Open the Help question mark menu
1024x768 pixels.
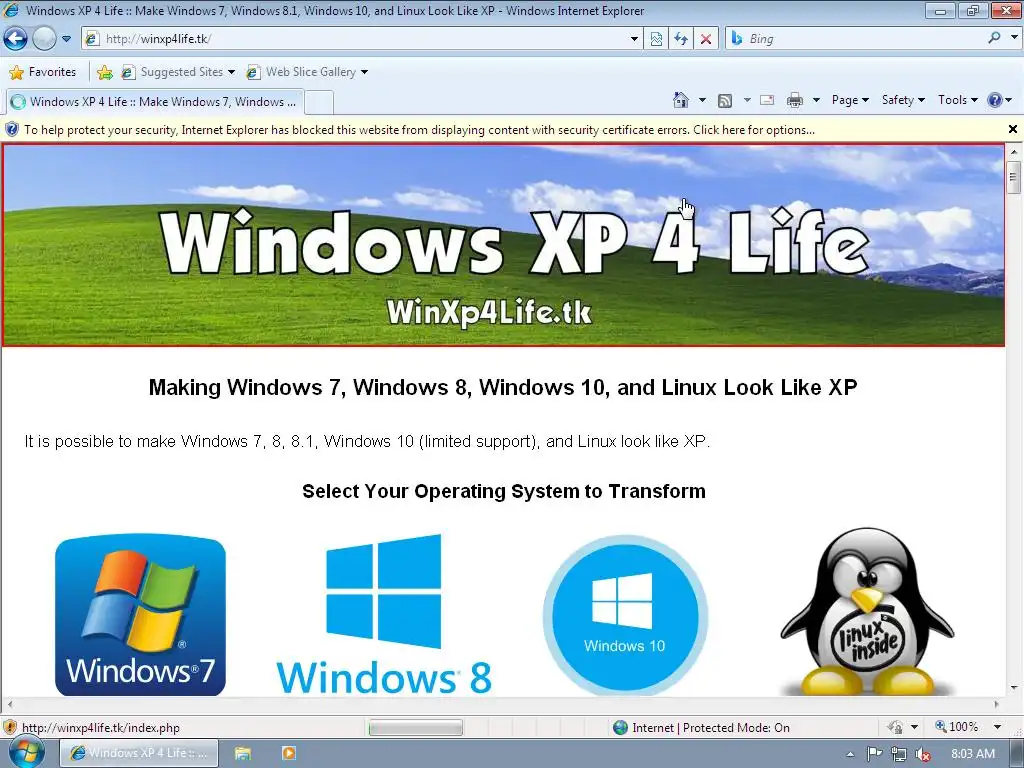coord(999,100)
